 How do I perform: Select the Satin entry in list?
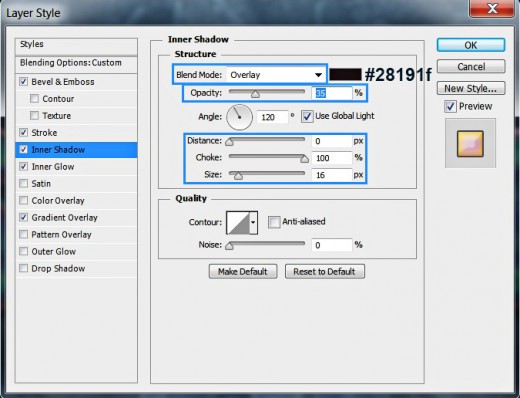coord(41,184)
